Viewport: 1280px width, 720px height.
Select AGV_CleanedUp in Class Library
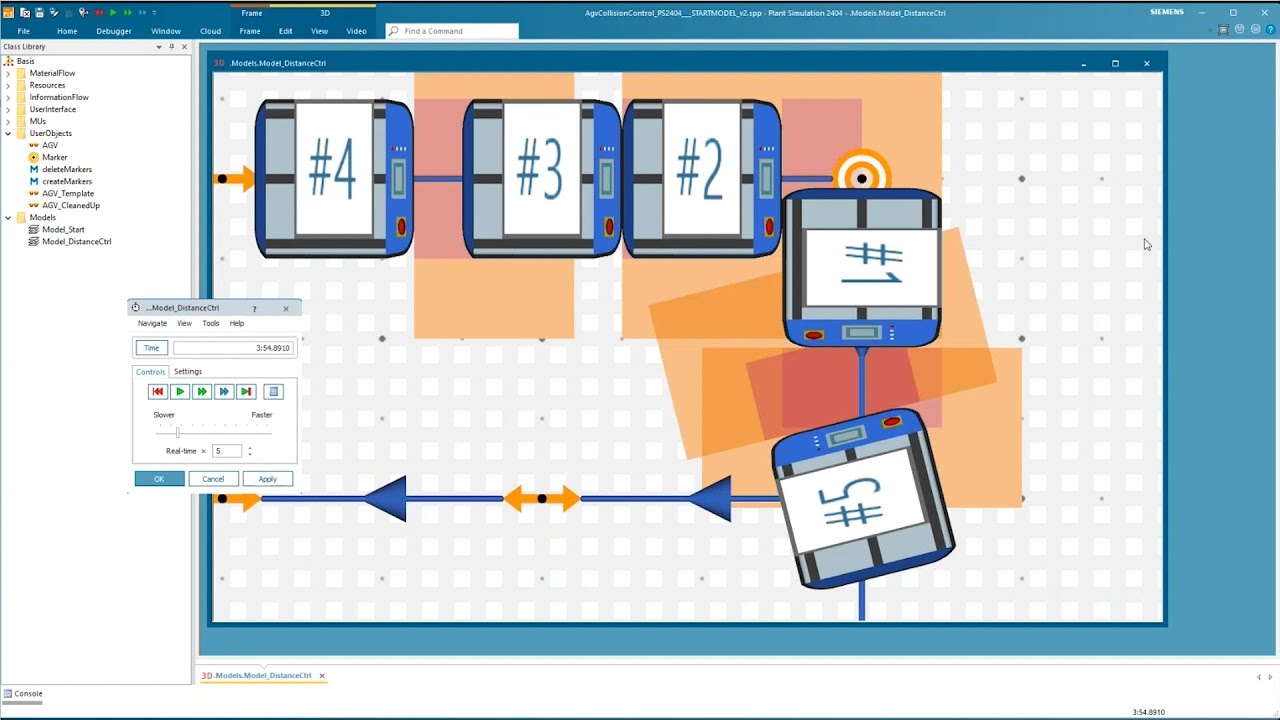coord(71,205)
